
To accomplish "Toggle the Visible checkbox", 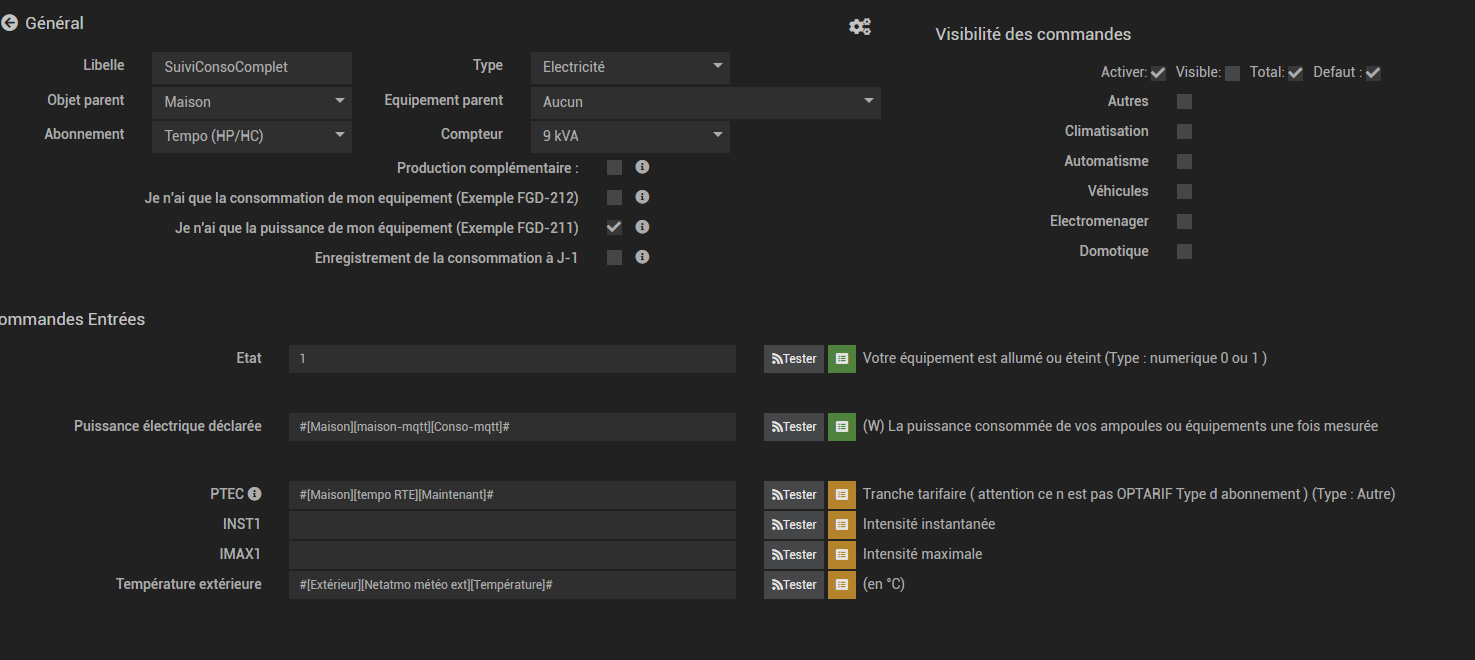I will pos(1232,73).
